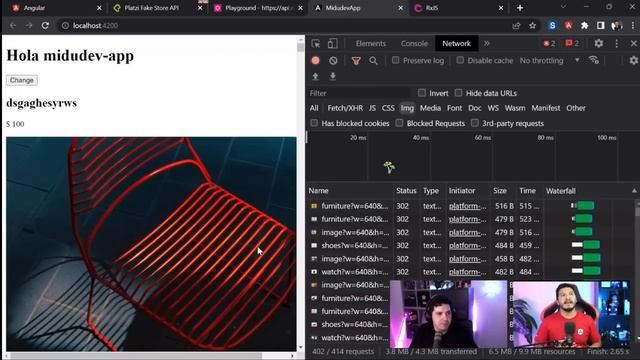Switch to Platzi Fake Store API tab
The width and height of the screenshot is (640, 360).
tap(157, 8)
